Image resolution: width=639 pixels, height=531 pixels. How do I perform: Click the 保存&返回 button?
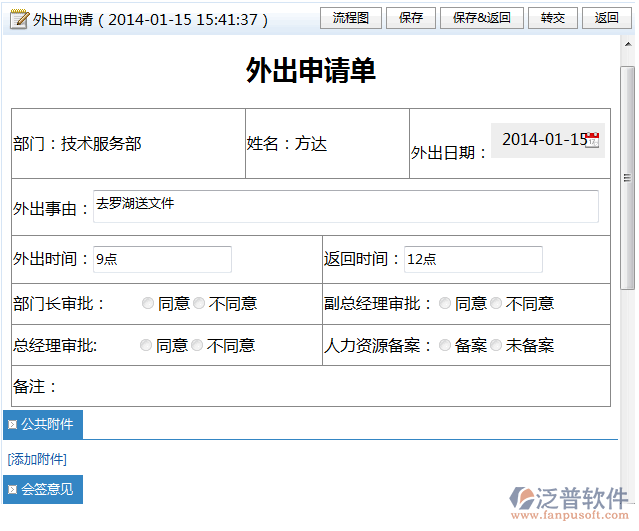[481, 18]
